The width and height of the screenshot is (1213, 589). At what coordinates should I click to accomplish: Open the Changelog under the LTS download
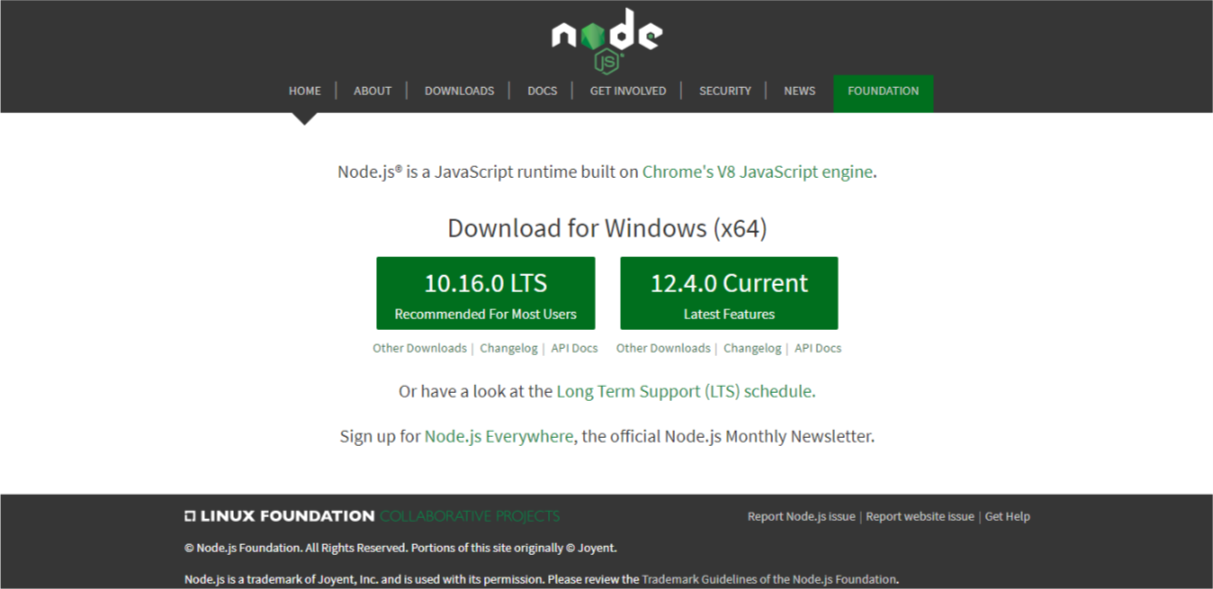click(x=508, y=348)
